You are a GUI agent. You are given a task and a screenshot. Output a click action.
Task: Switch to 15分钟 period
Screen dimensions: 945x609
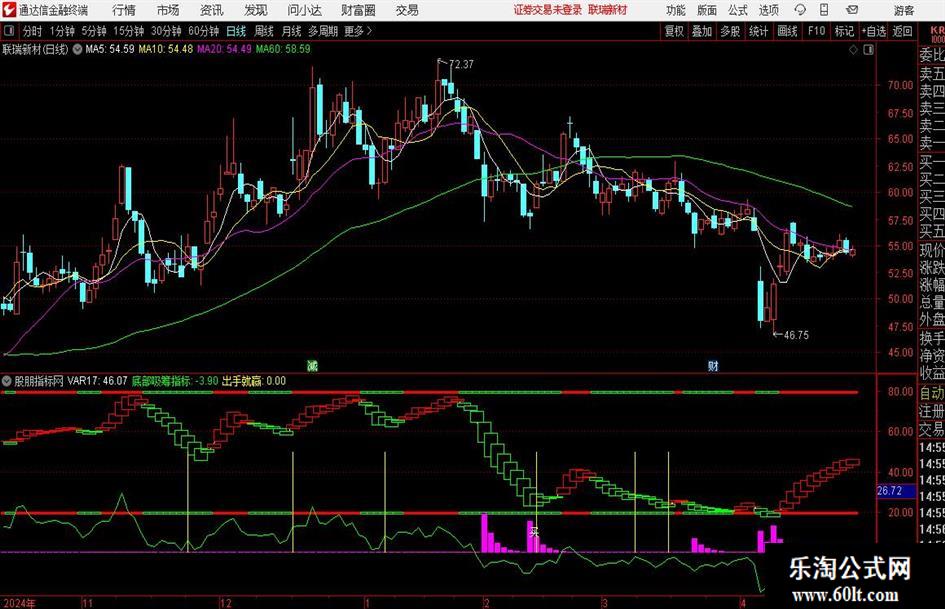(129, 31)
